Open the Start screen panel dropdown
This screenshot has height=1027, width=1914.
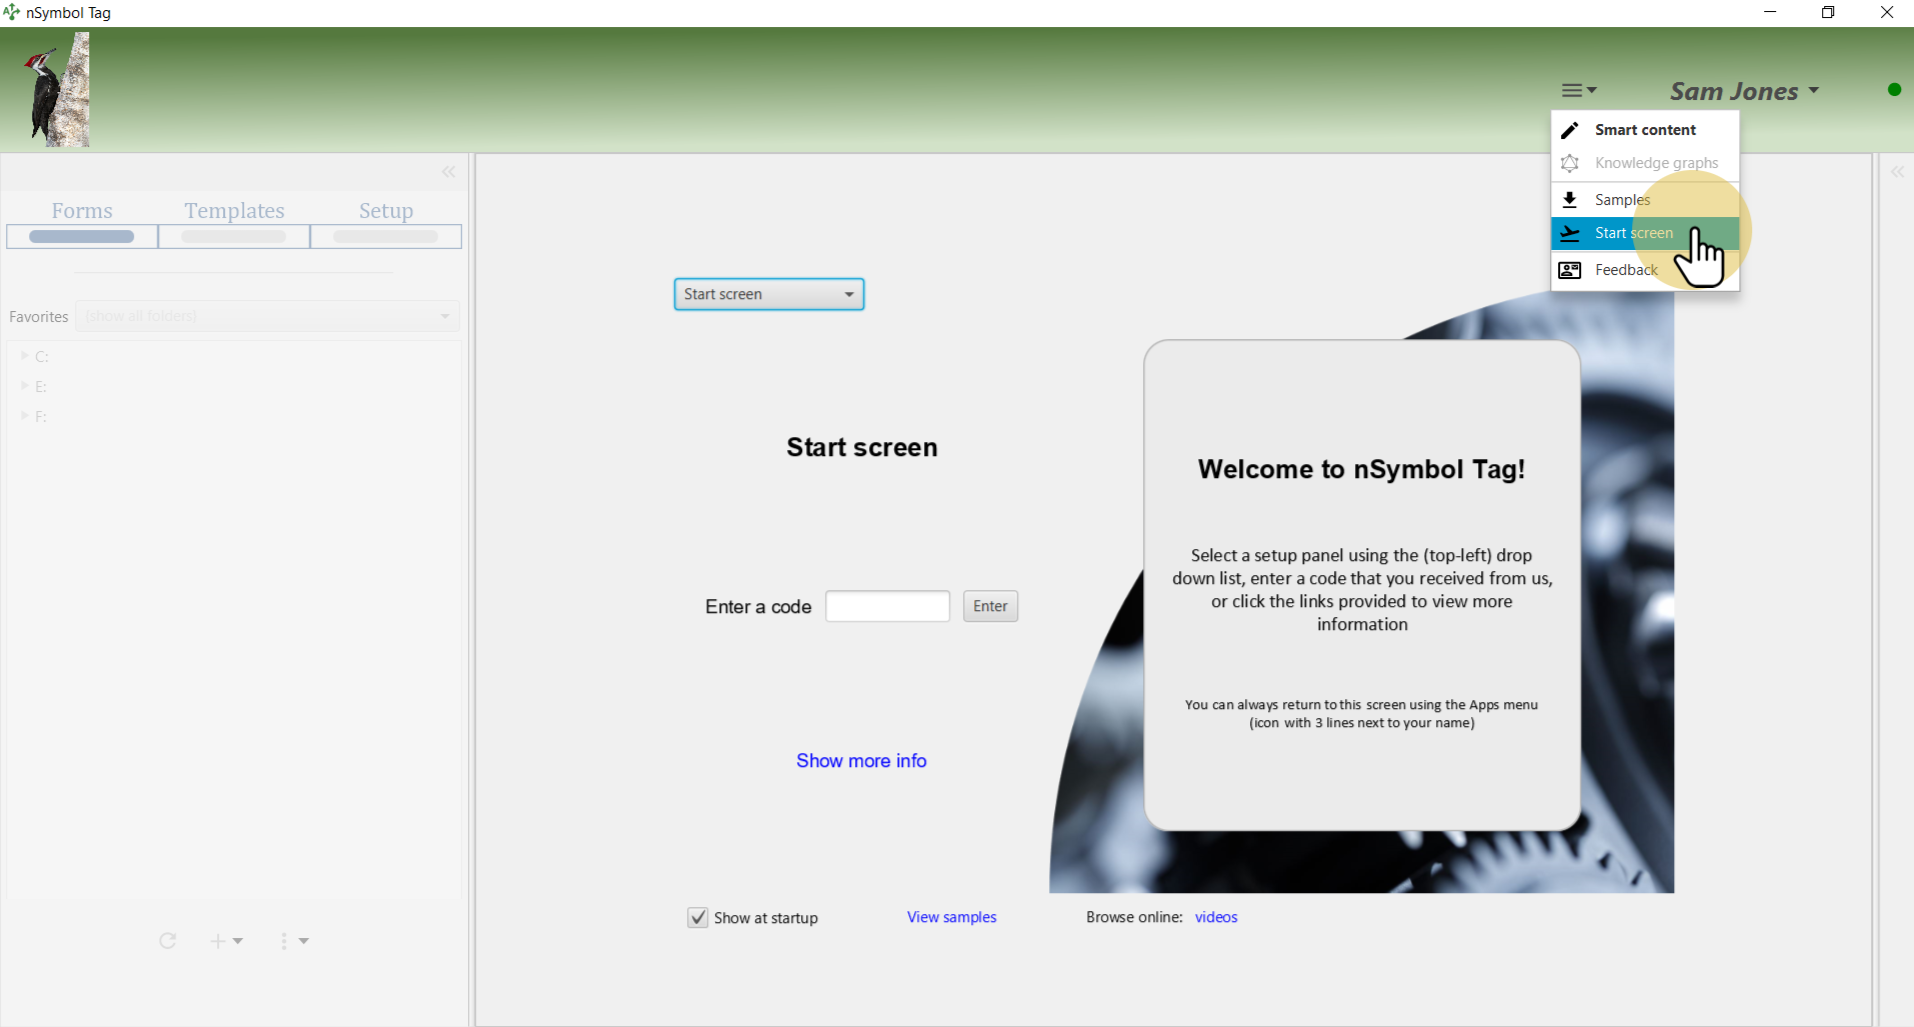pyautogui.click(x=769, y=294)
